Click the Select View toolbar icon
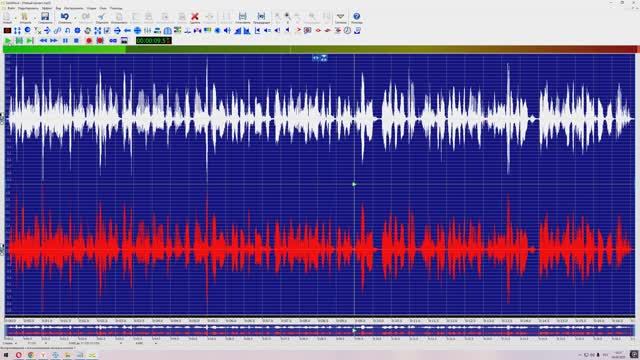The image size is (640, 360). [242, 17]
